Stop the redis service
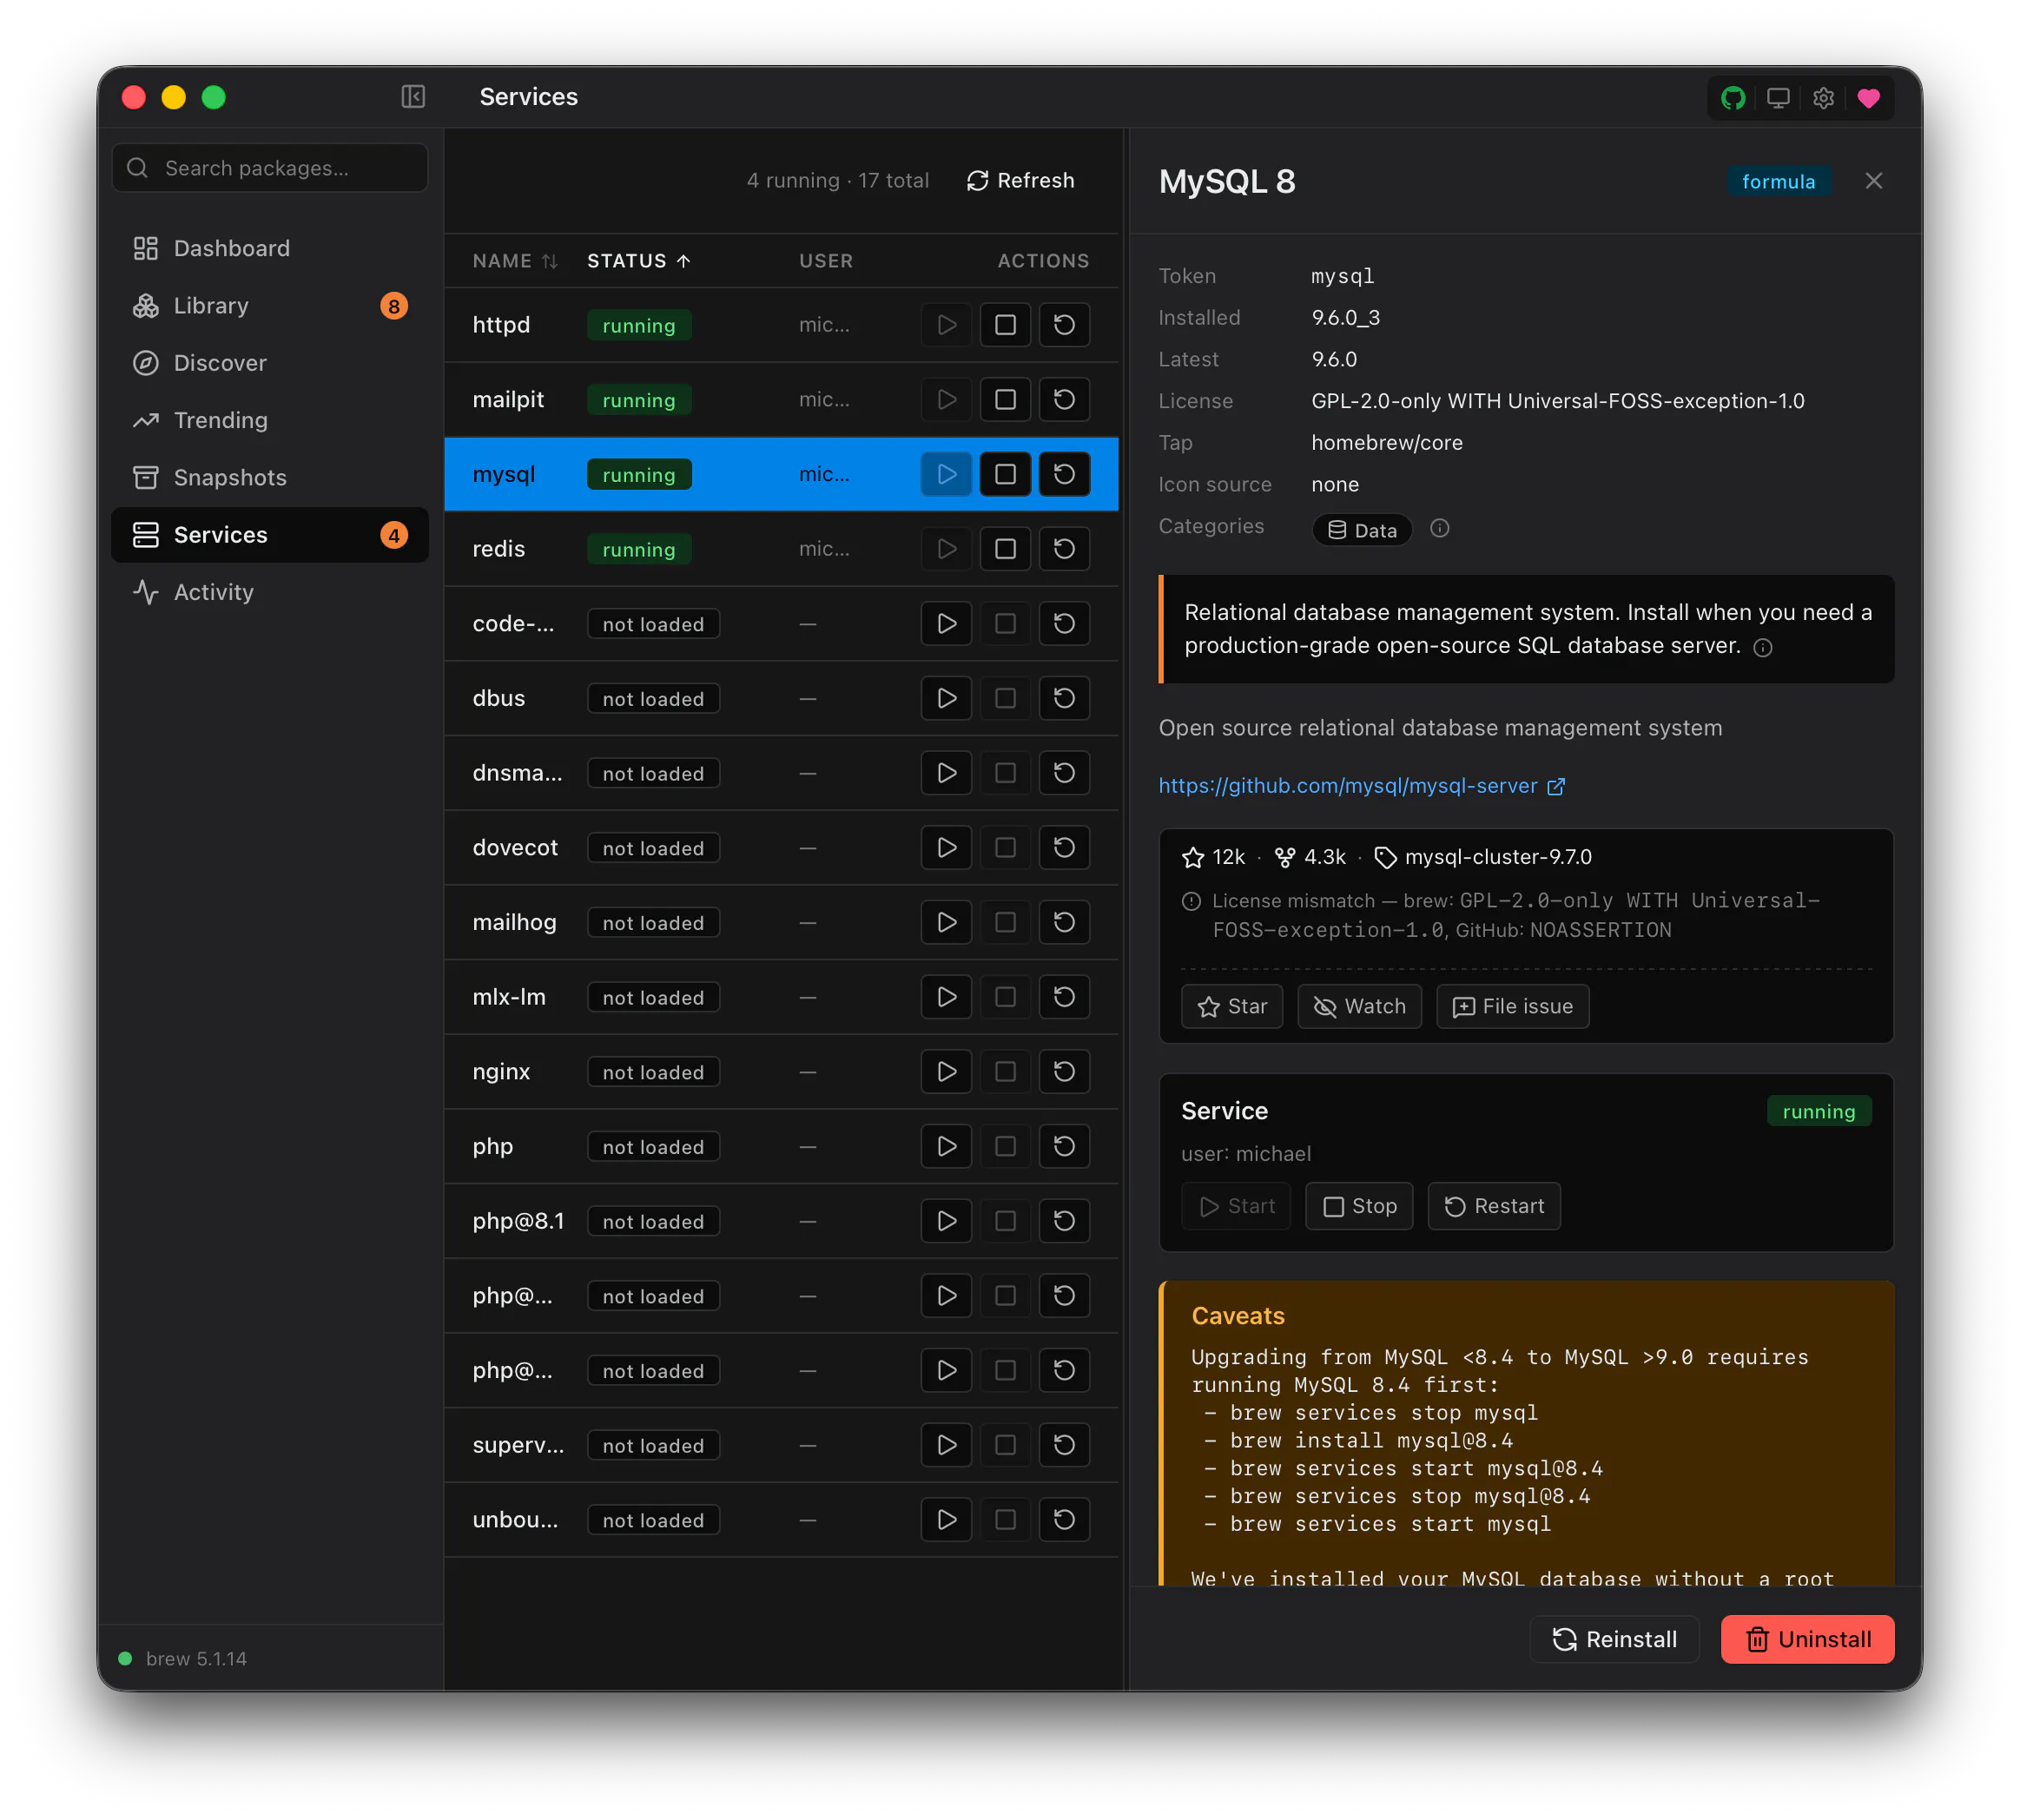 click(x=1005, y=549)
